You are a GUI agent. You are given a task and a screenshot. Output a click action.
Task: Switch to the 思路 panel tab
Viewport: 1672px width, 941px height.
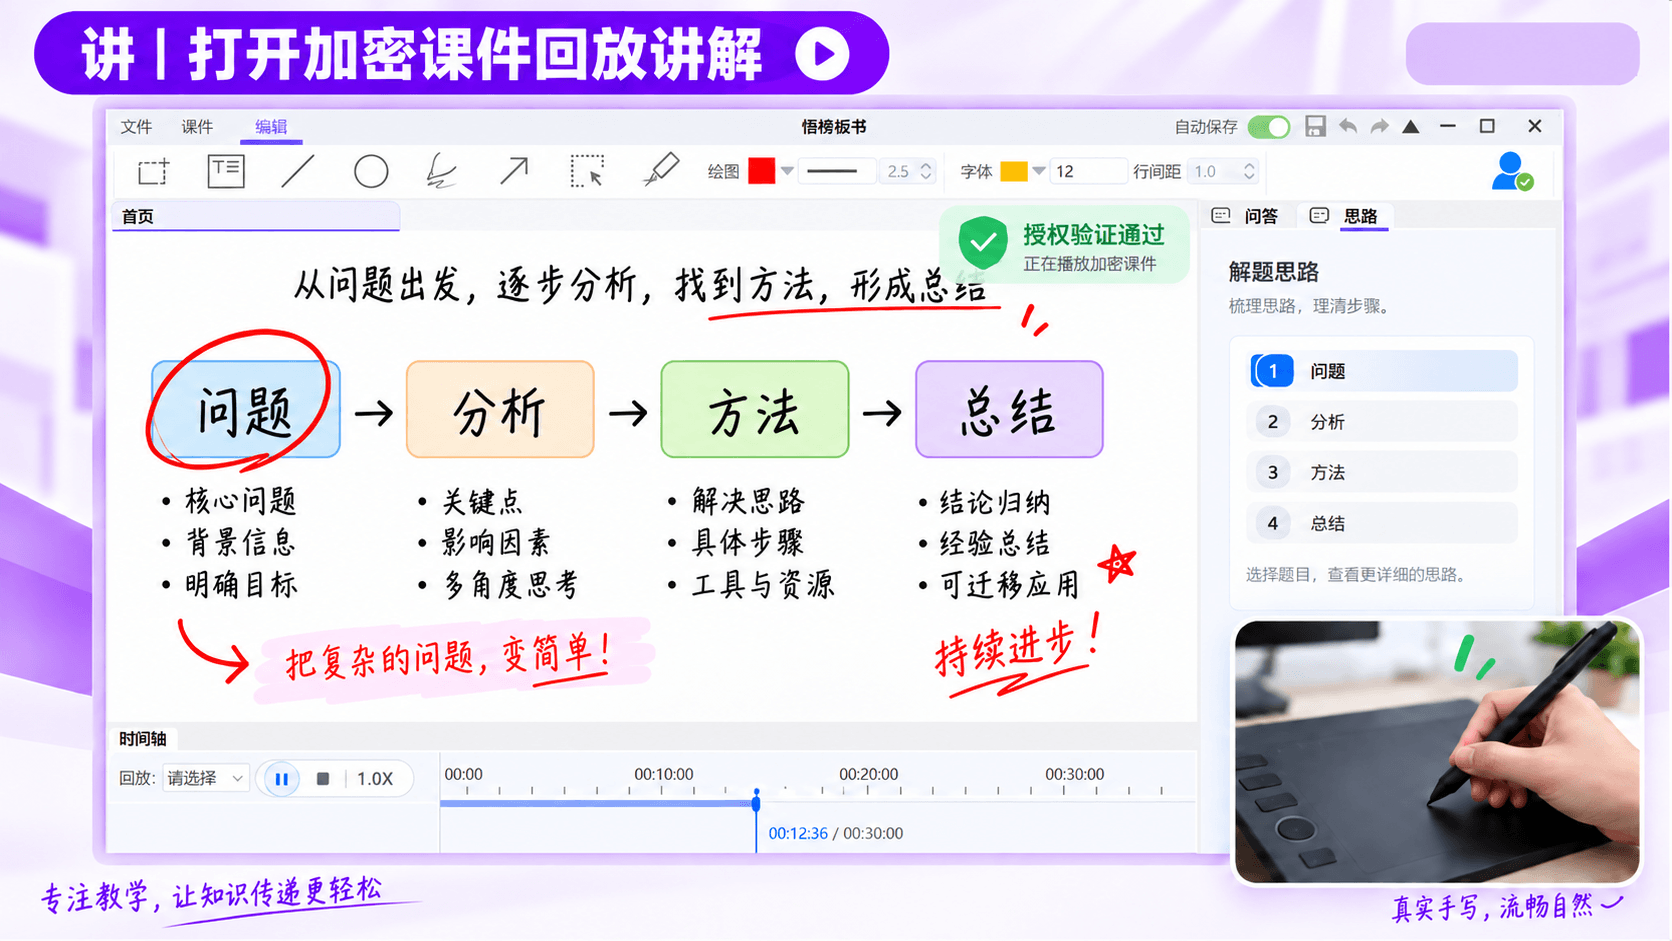pos(1346,216)
